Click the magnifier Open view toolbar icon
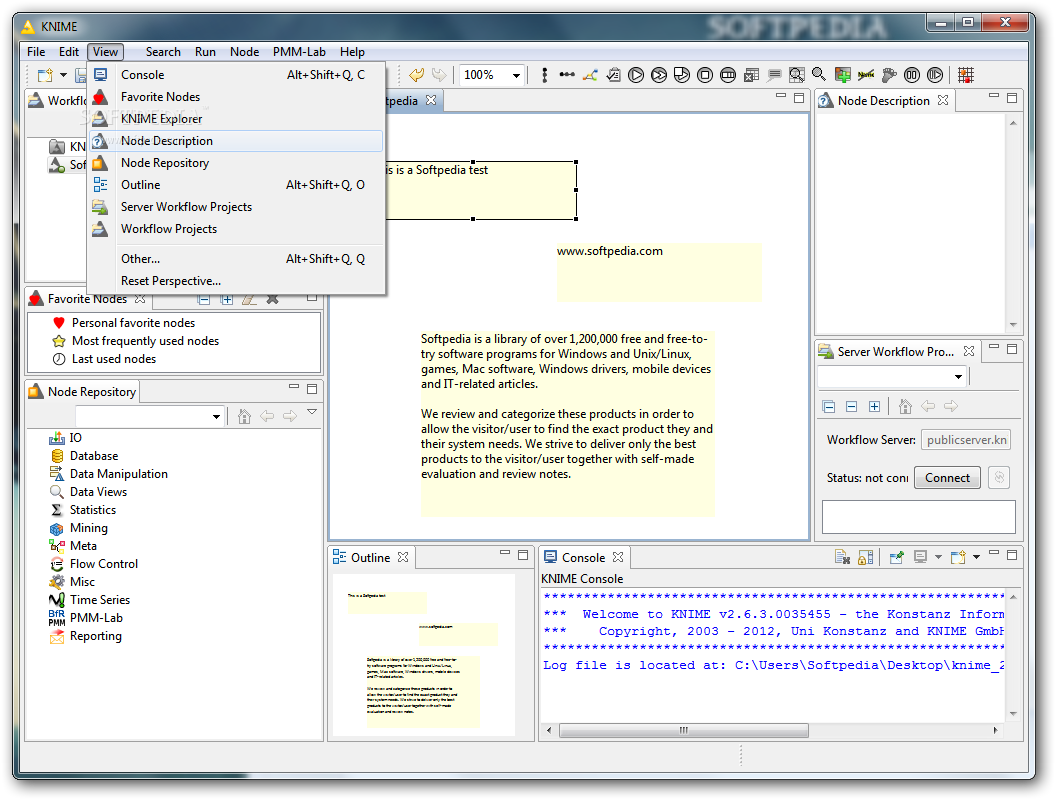Image resolution: width=1056 pixels, height=800 pixels. point(819,75)
